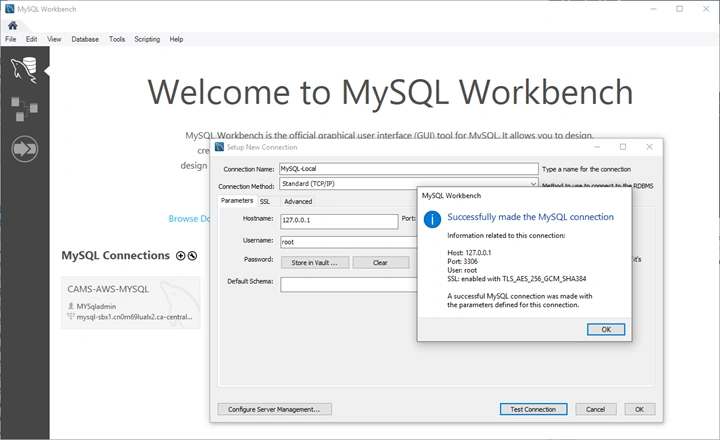Click the Hostname input field
This screenshot has width=720, height=440.
(339, 221)
